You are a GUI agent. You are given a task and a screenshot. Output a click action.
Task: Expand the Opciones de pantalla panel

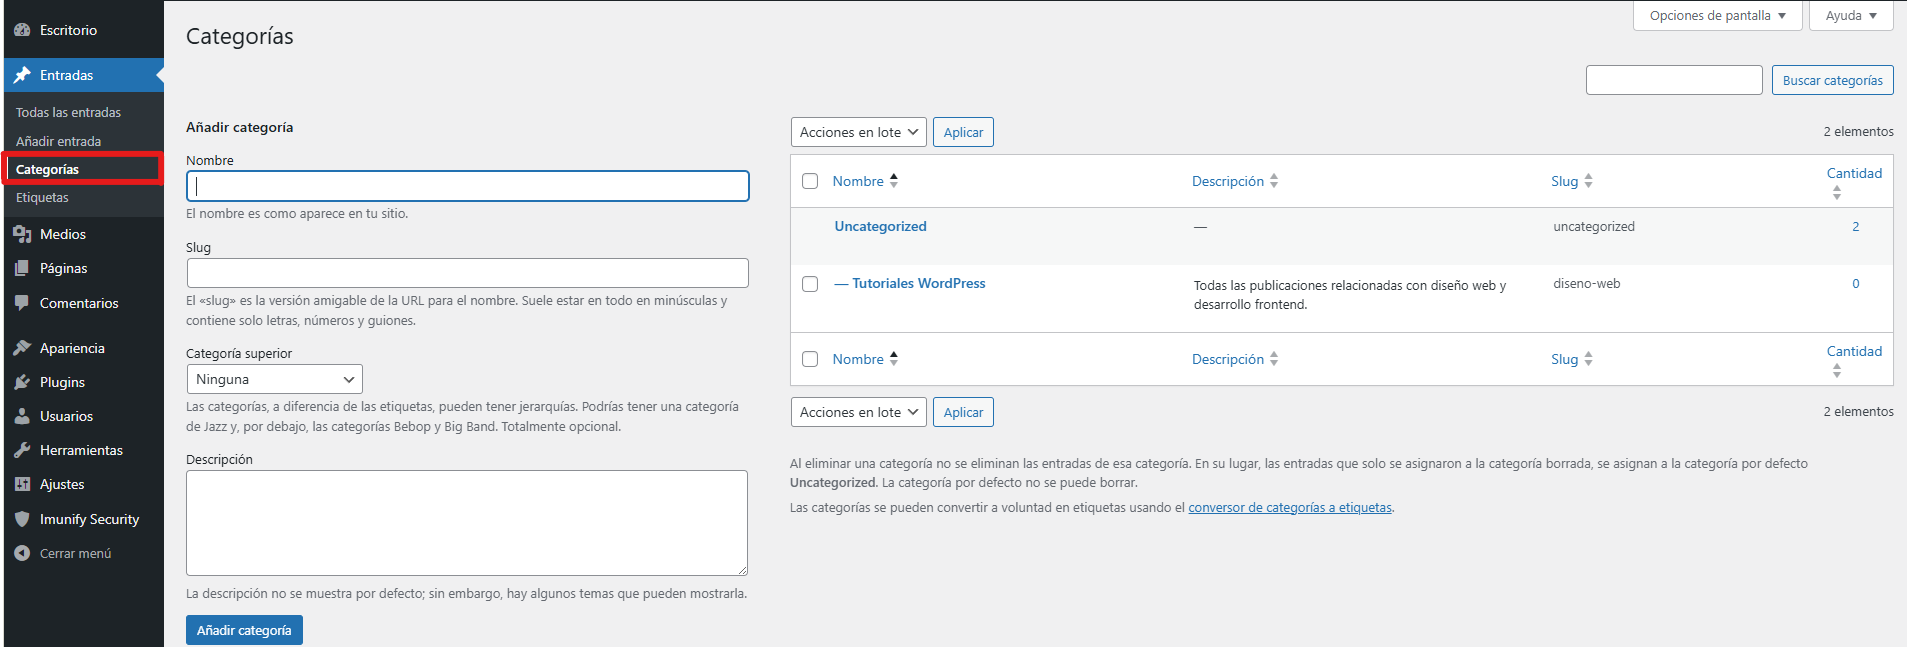coord(1717,16)
